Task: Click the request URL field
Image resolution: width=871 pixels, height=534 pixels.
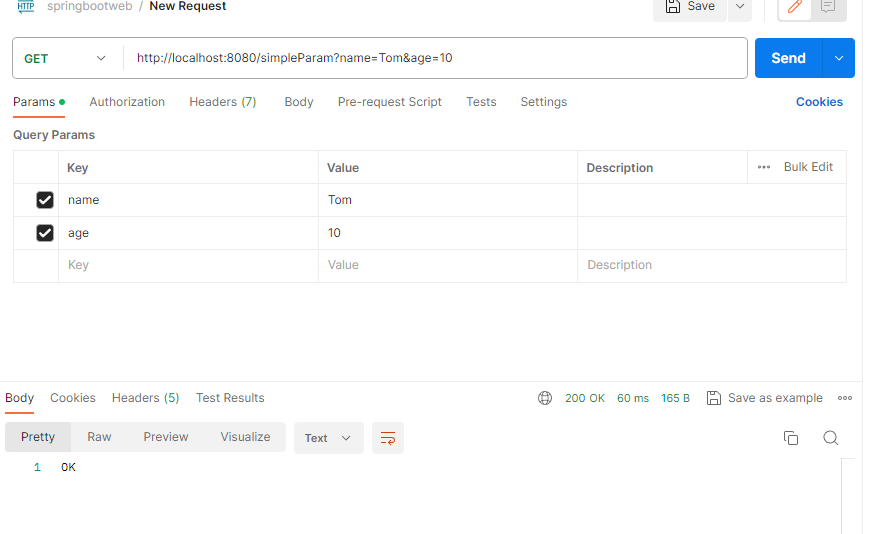Action: tap(435, 58)
